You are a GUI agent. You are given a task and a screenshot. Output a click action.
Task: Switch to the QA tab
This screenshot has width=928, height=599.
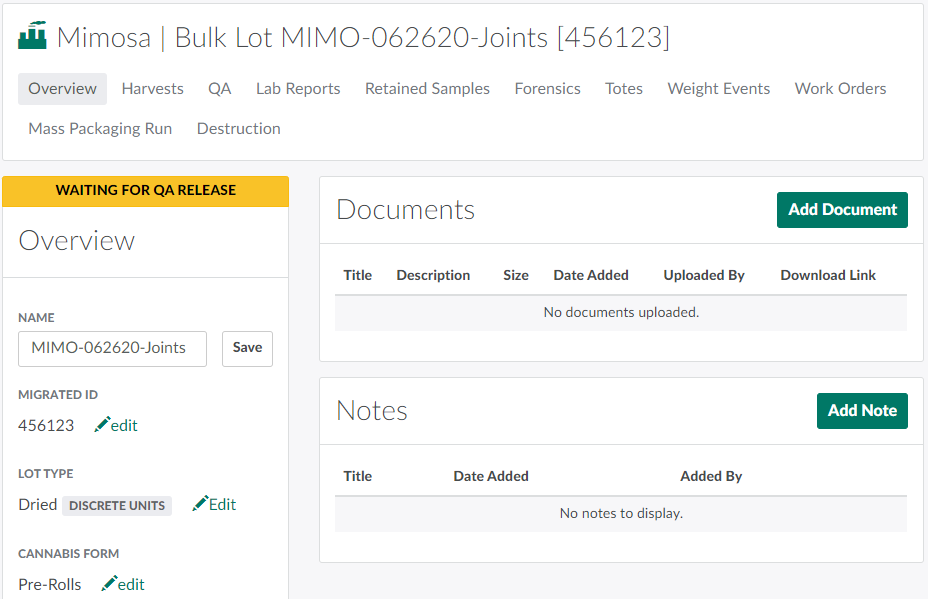(x=219, y=89)
